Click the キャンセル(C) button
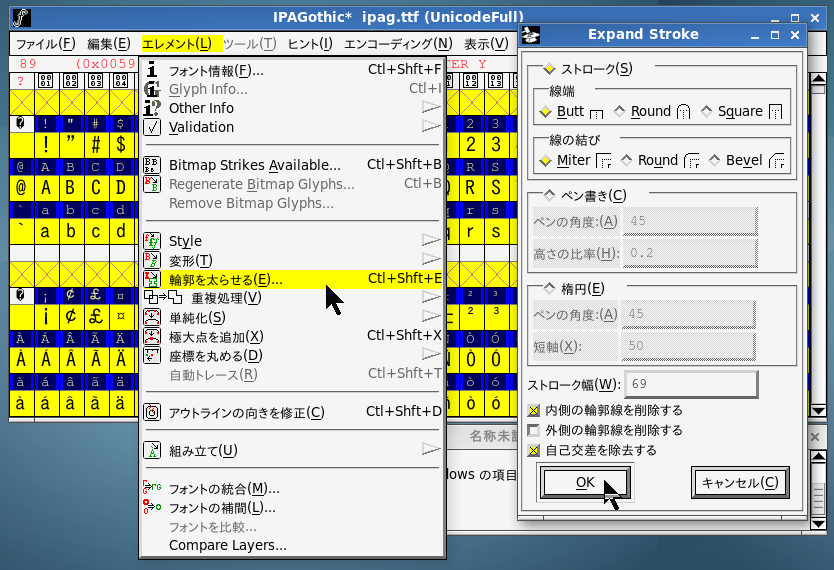 tap(740, 483)
